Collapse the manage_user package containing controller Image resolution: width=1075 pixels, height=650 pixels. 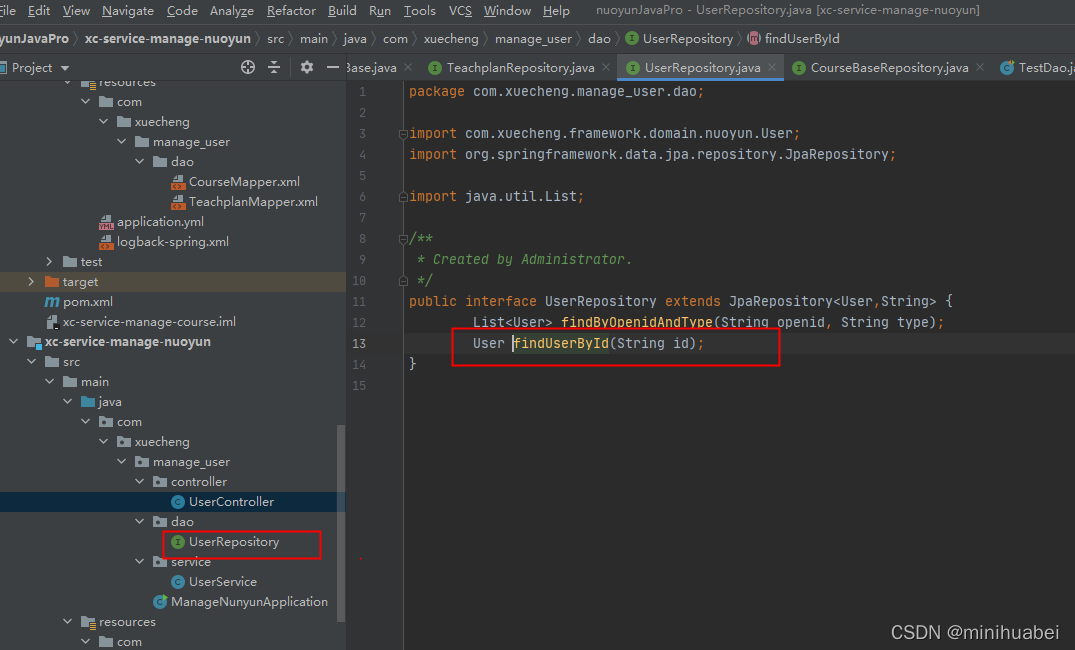coord(121,462)
